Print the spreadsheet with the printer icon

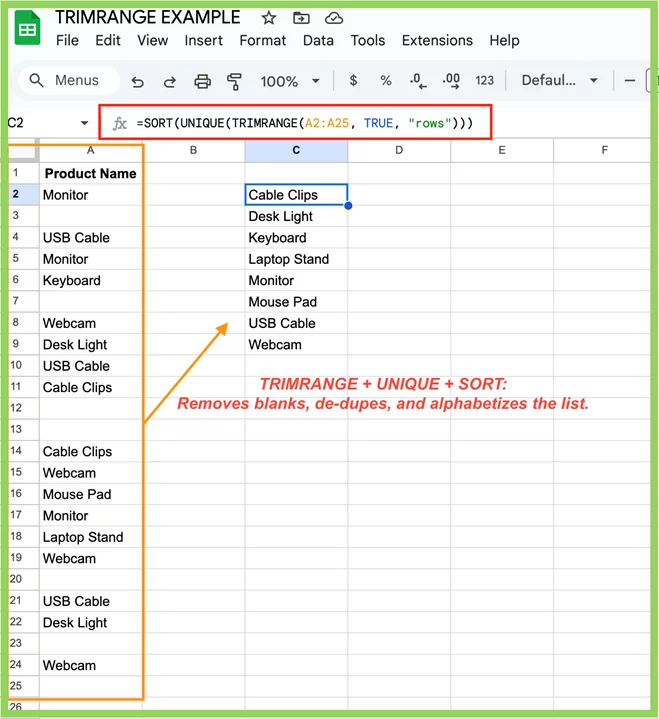203,81
